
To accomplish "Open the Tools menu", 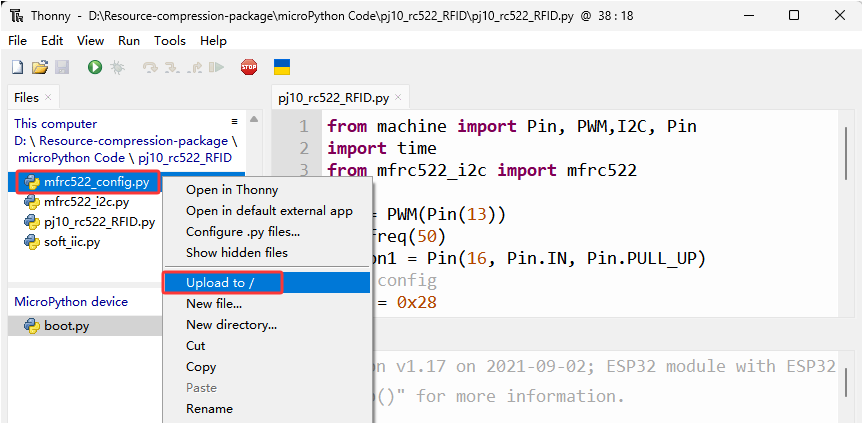I will click(x=170, y=41).
